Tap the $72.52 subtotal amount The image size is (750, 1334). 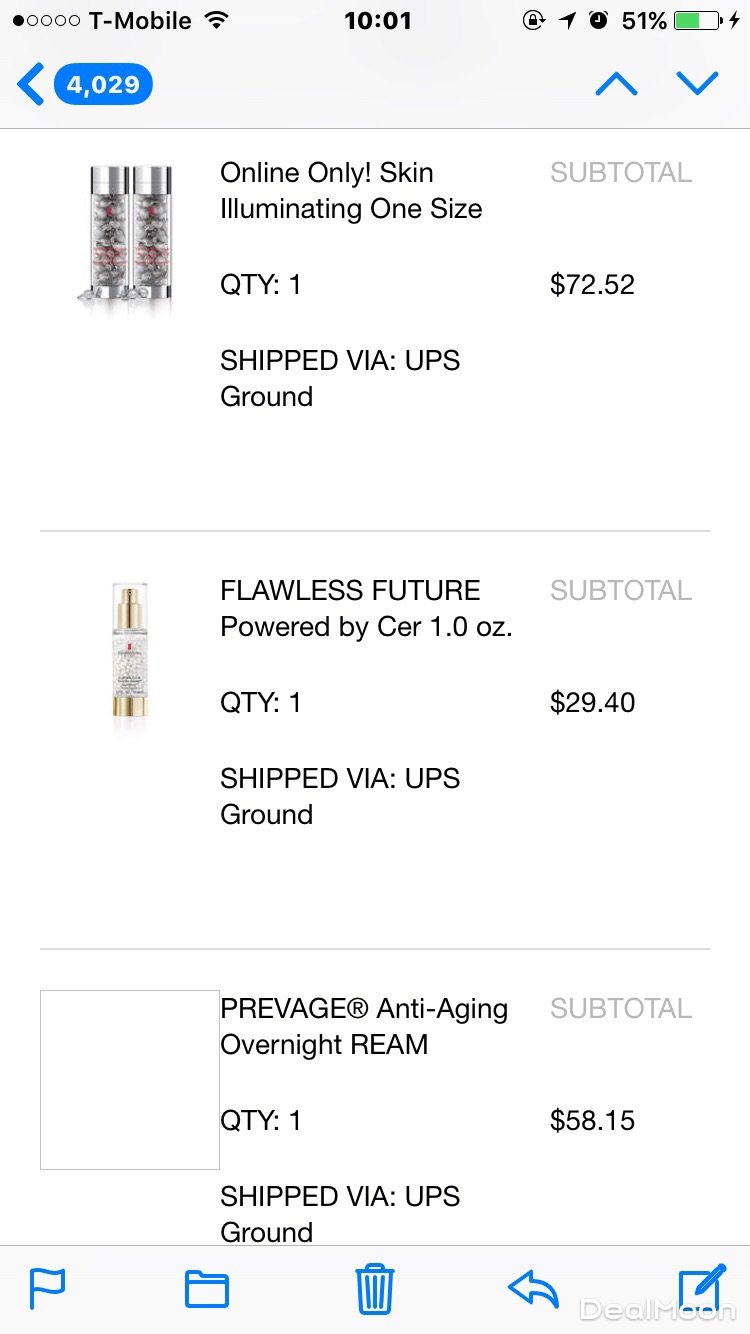click(592, 285)
